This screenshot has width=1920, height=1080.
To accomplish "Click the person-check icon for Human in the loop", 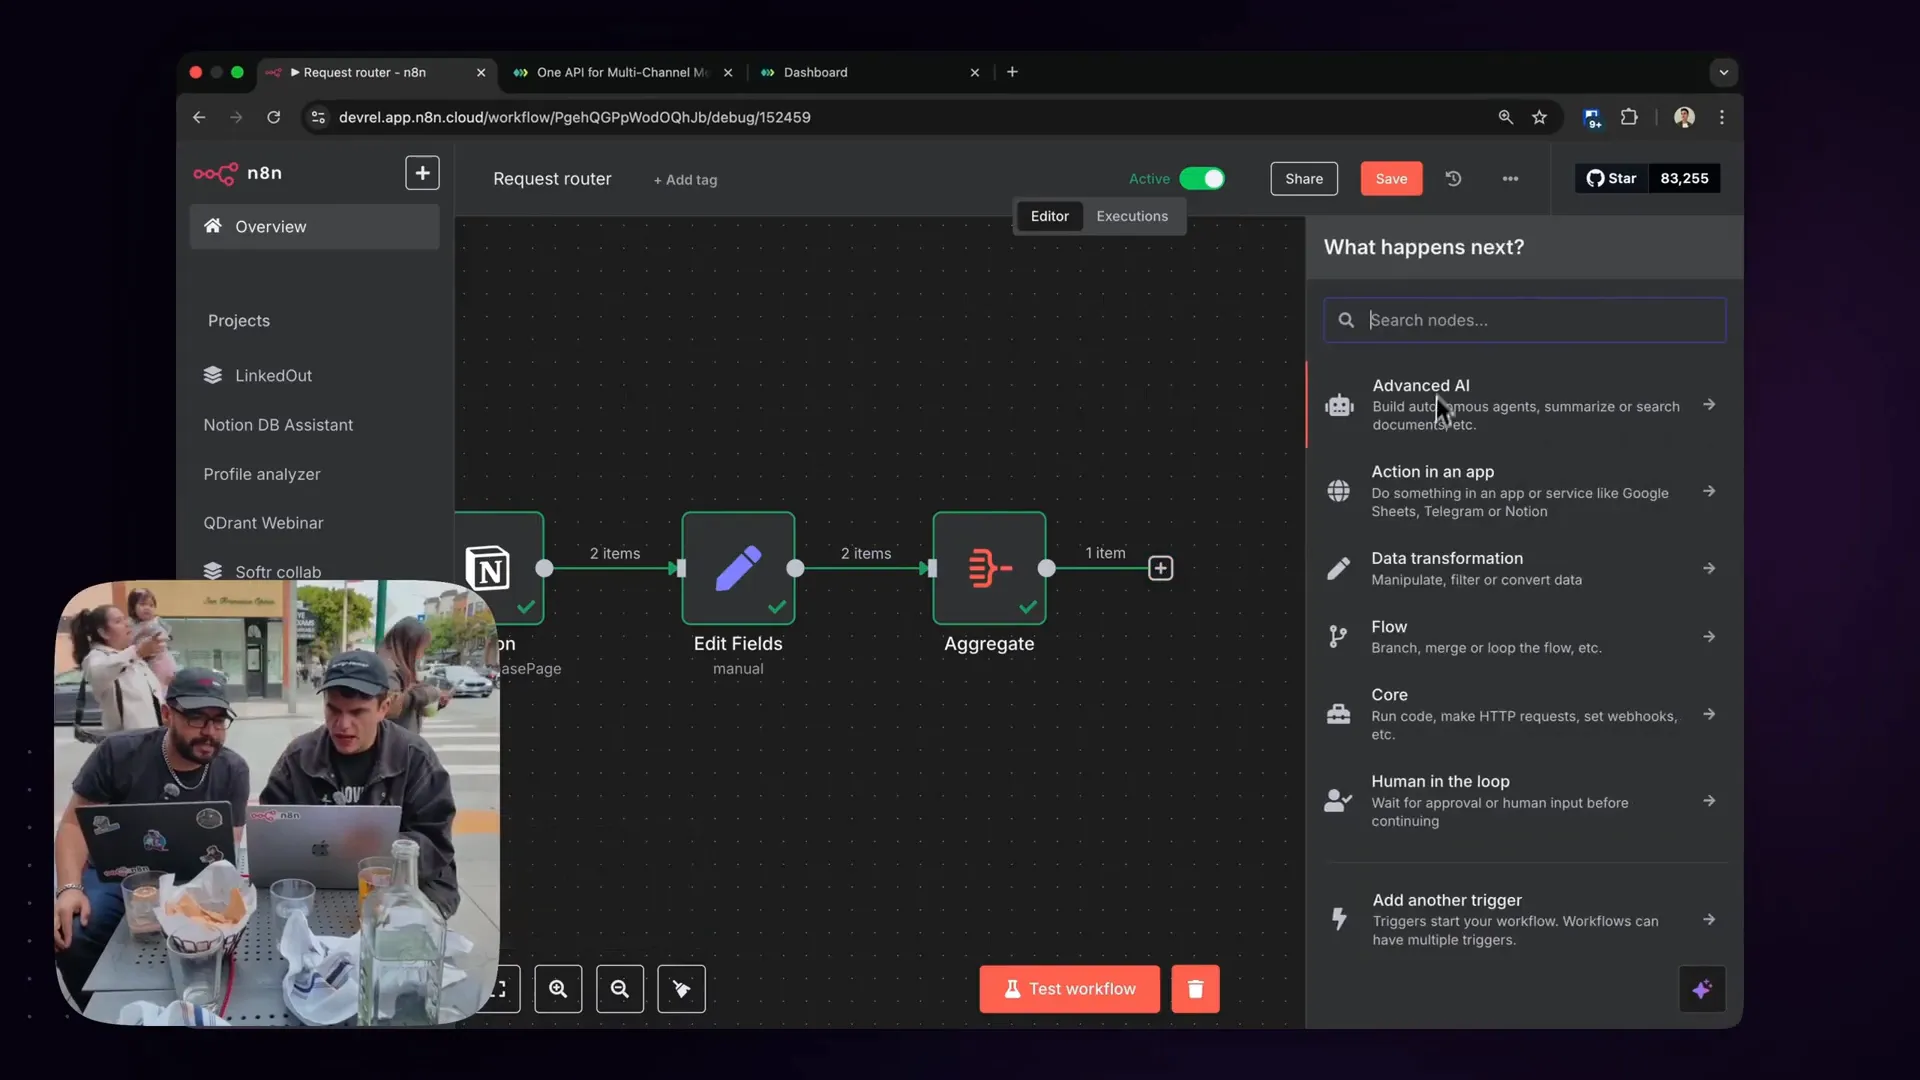I will [x=1338, y=801].
